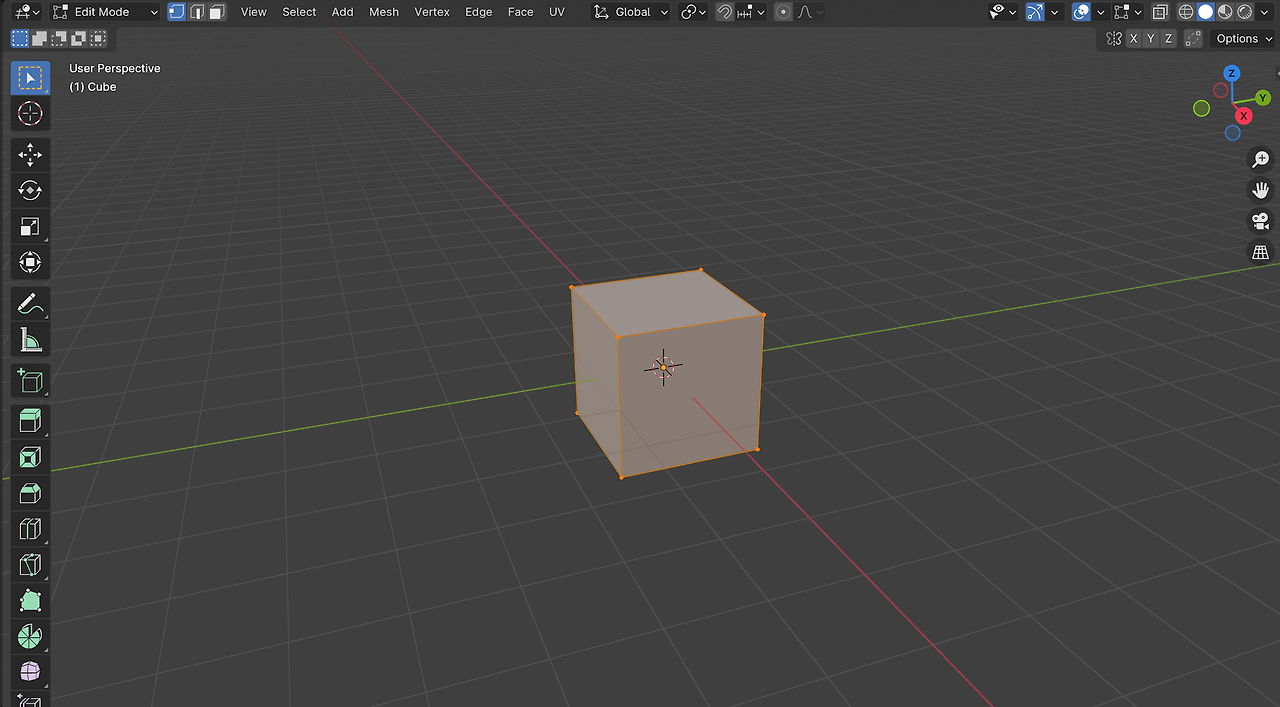Open the Select menu
1280x707 pixels.
299,12
